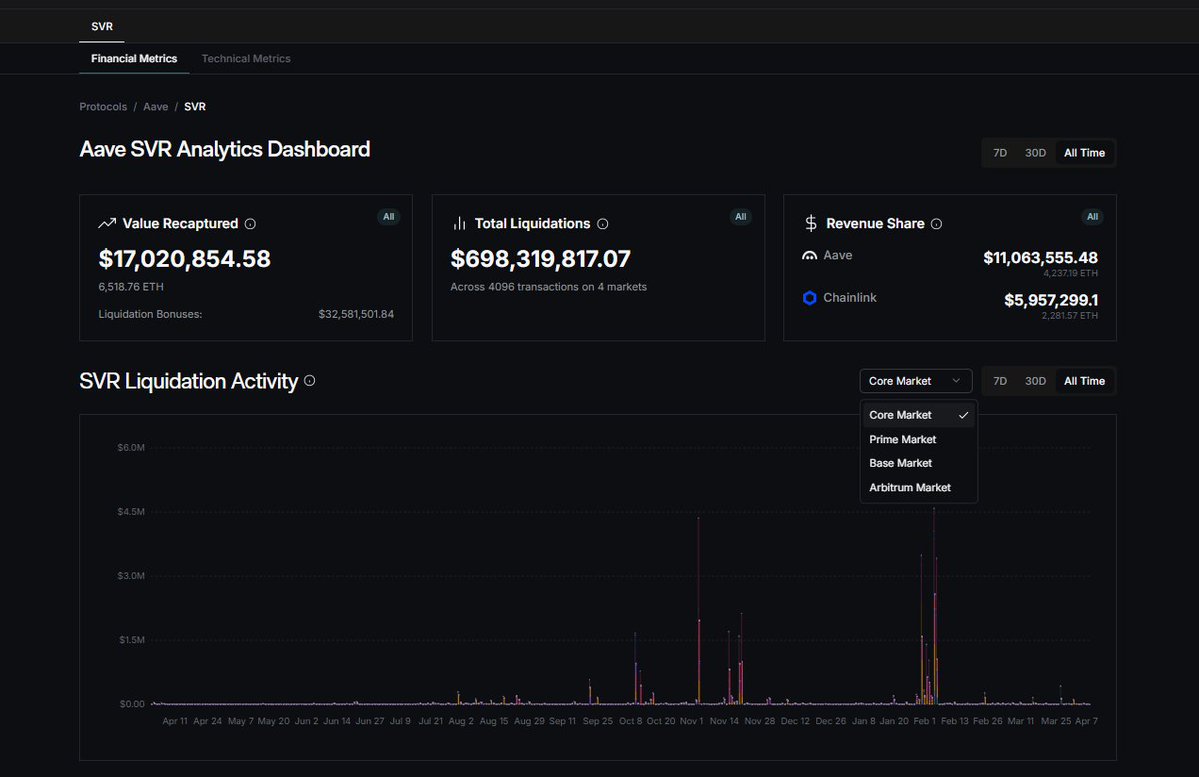Pick Base Market in the market list
This screenshot has height=777, width=1199.
tap(901, 463)
